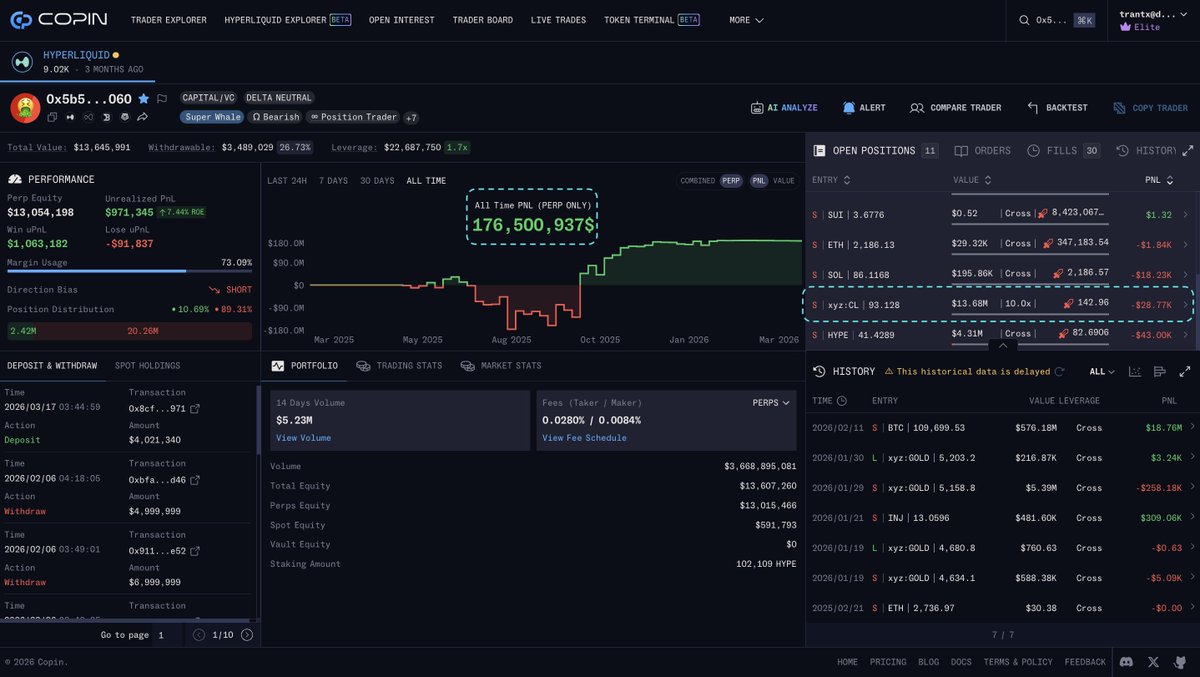This screenshot has height=677, width=1200.
Task: Open the search box magnifier icon
Action: pyautogui.click(x=1024, y=19)
